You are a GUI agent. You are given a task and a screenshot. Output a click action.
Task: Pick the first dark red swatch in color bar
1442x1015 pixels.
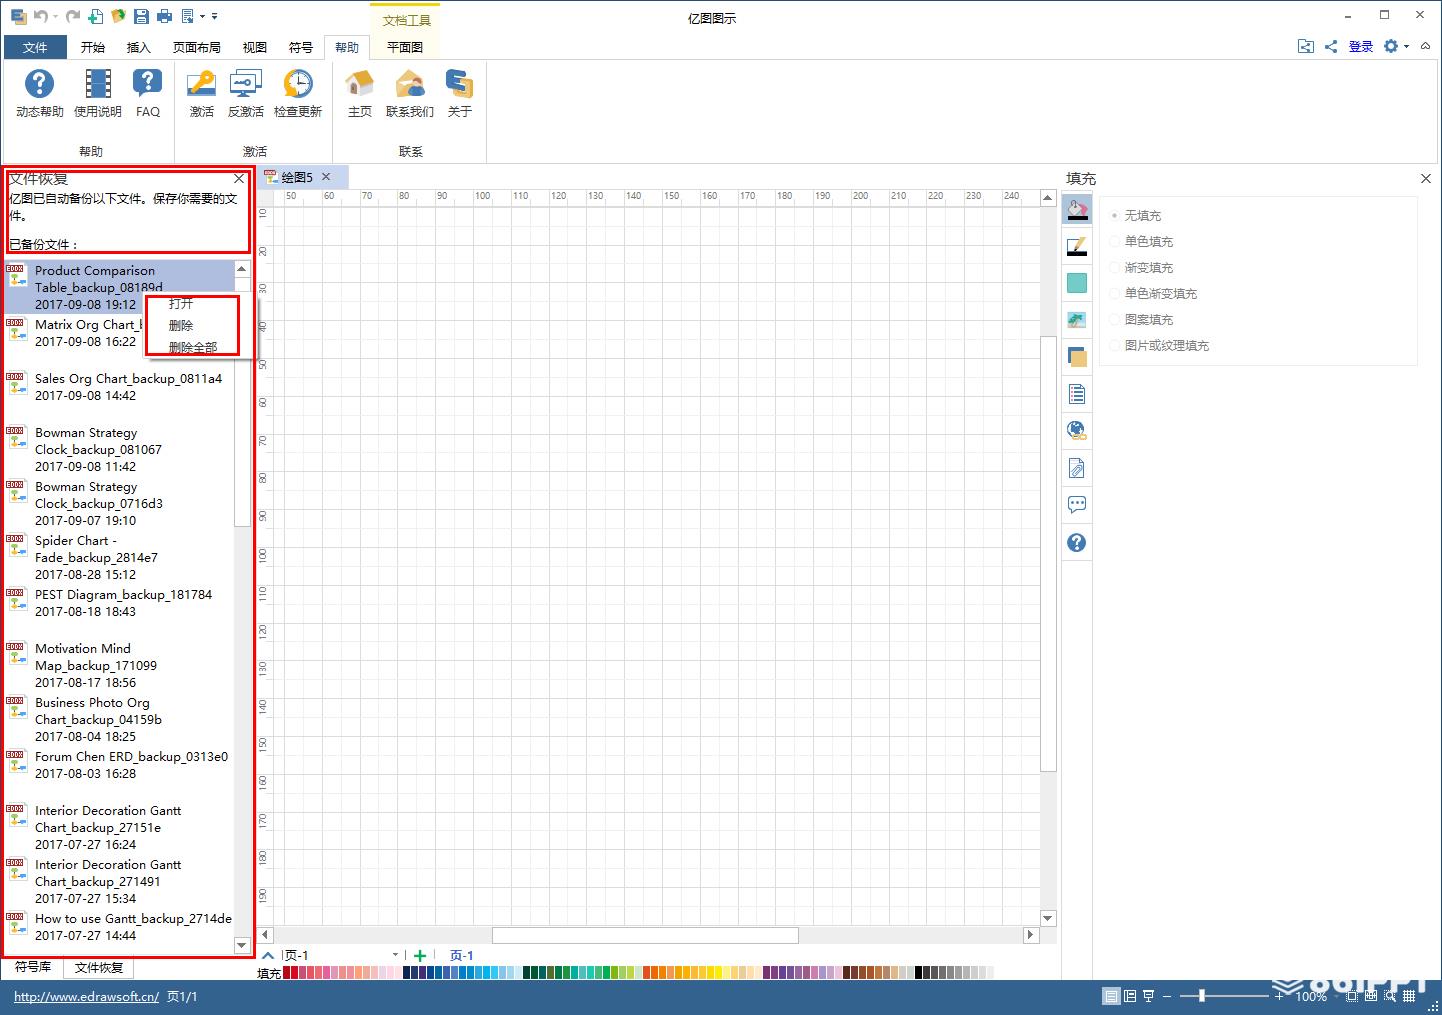(287, 973)
